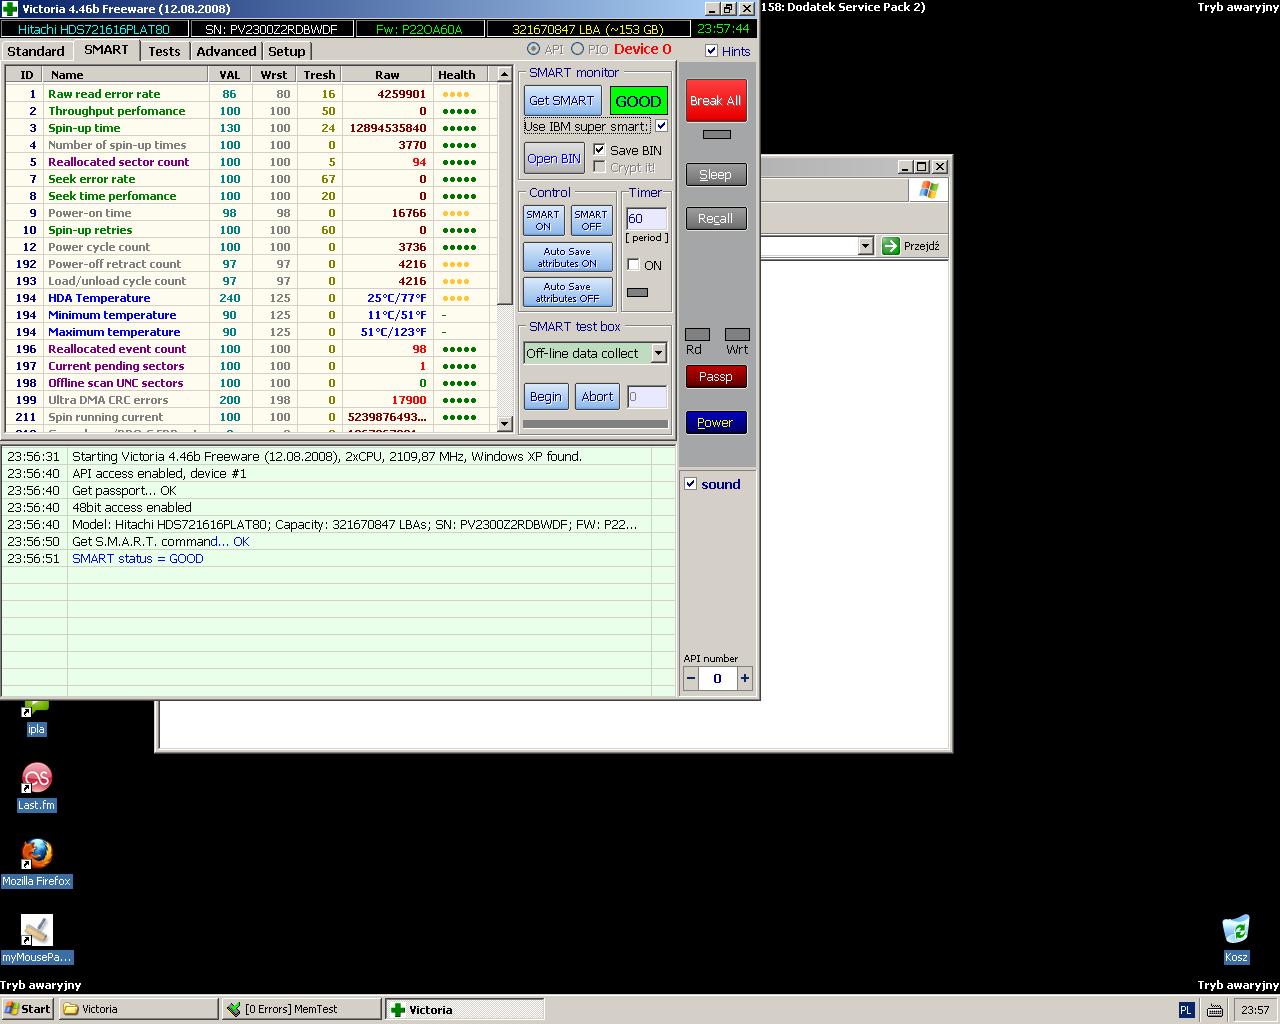Switch to the SMART tab
This screenshot has height=1024, width=1280.
tap(106, 50)
